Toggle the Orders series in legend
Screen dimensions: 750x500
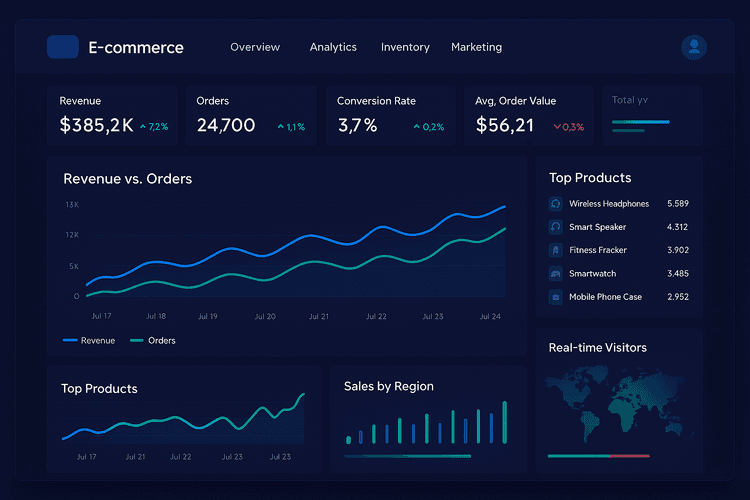point(153,340)
